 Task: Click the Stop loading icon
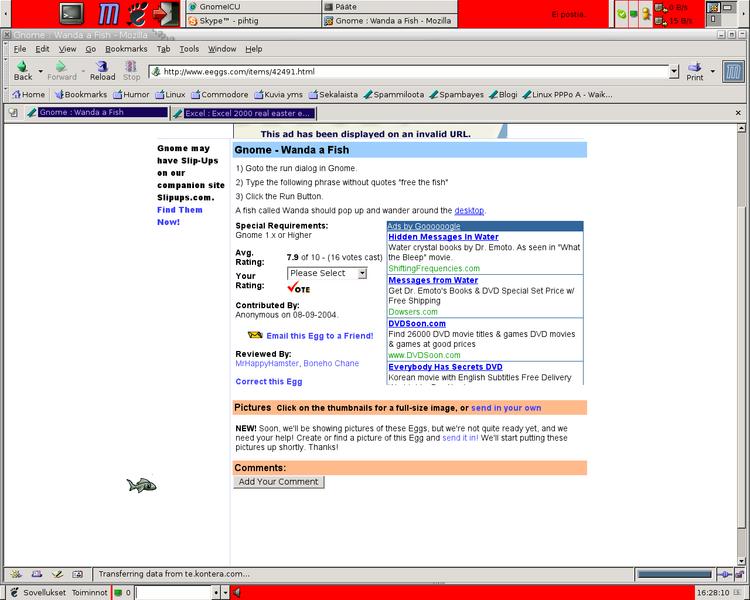click(x=132, y=67)
